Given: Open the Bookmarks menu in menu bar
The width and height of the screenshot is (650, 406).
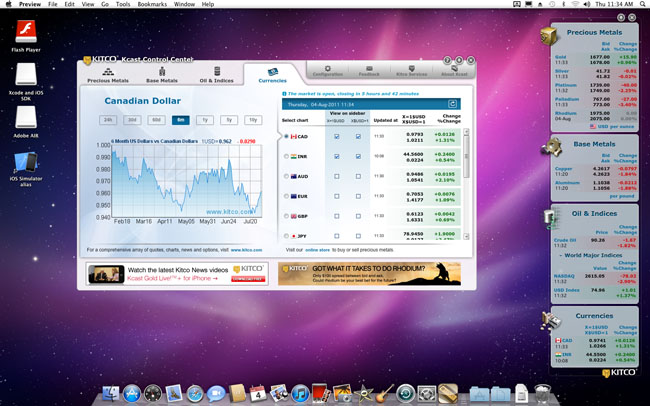Looking at the screenshot, I should [x=152, y=4].
